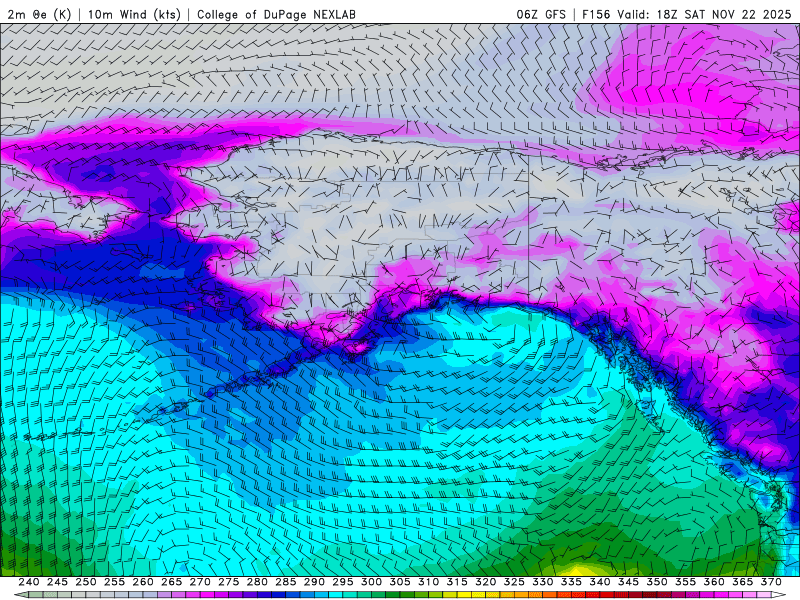The image size is (800, 600).
Task: Click the 350 value on the color scale
Action: (x=657, y=582)
